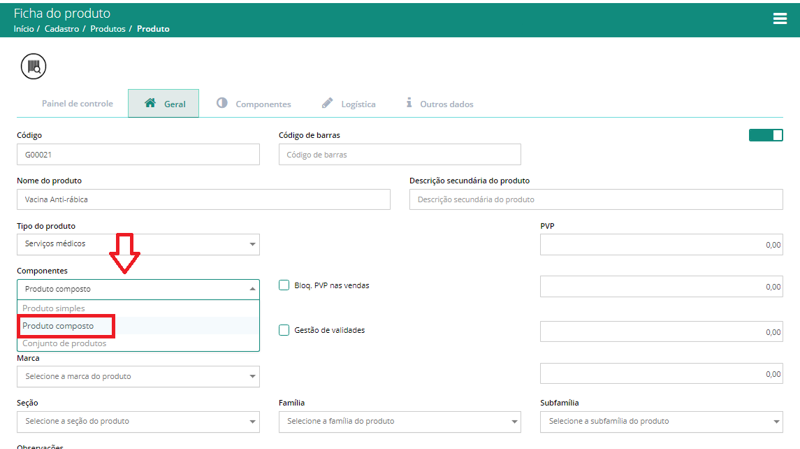Click the Código de barras field

399,155
